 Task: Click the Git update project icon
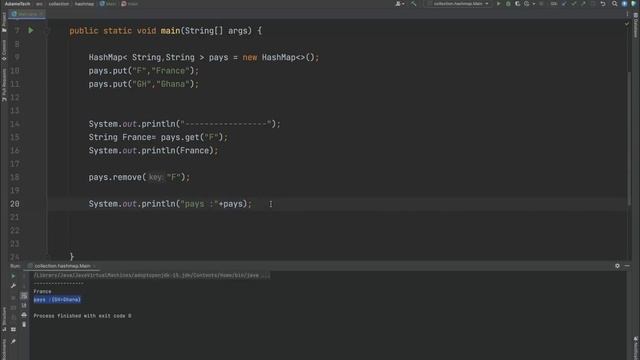tap(564, 4)
